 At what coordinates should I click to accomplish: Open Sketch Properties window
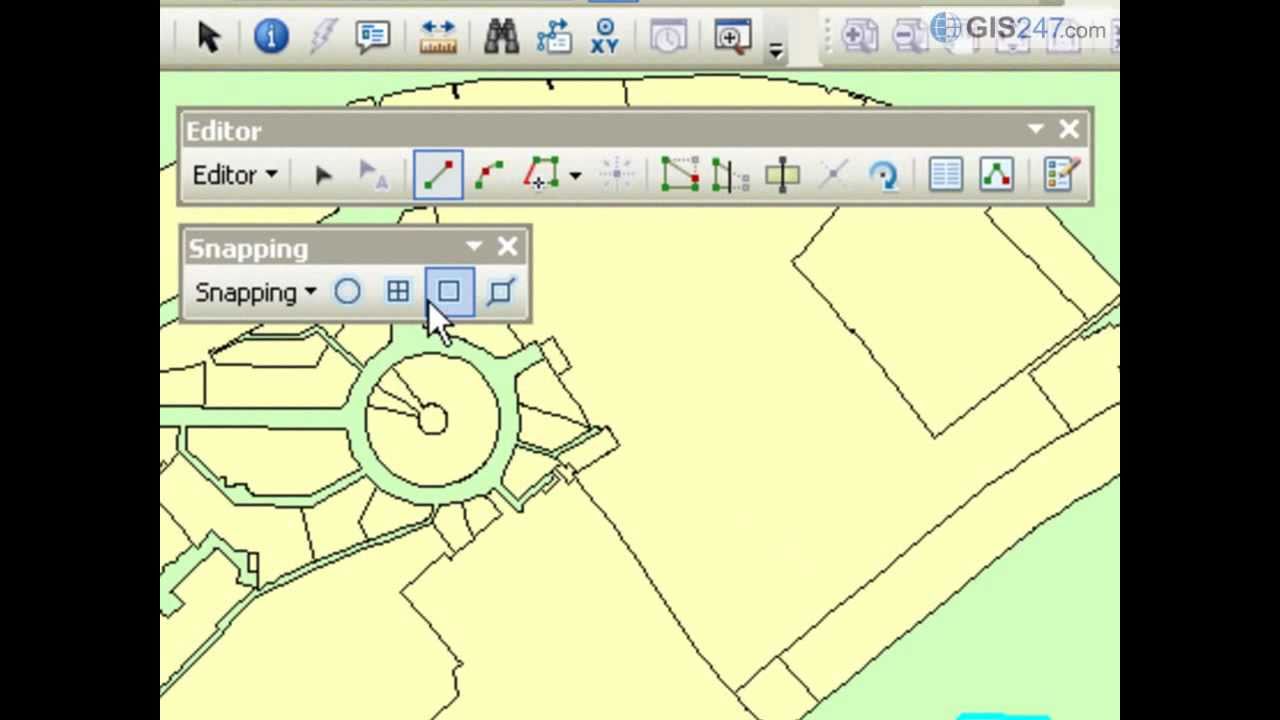(996, 175)
